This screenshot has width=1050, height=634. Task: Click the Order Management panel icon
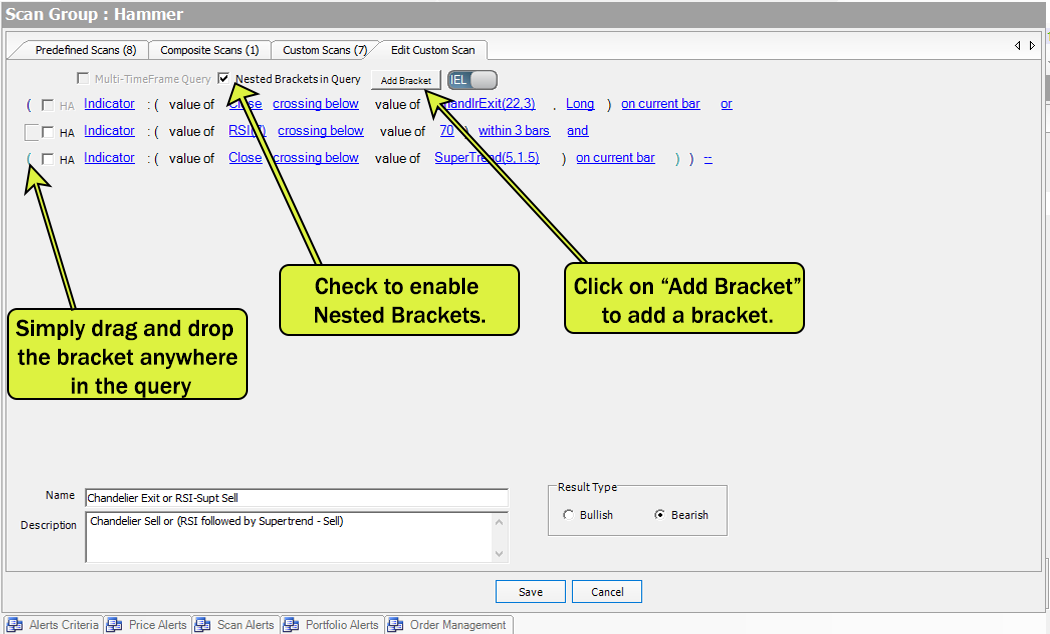click(x=395, y=625)
